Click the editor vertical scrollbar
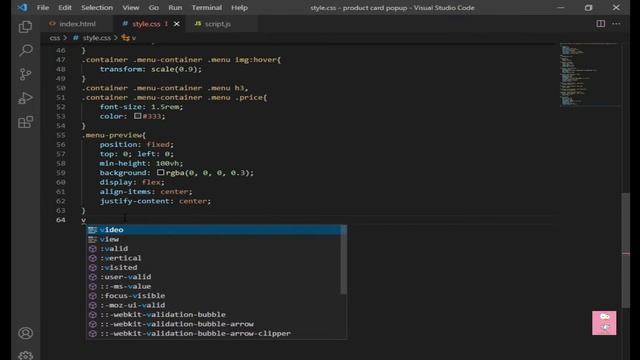This screenshot has width=640, height=360. click(x=625, y=250)
